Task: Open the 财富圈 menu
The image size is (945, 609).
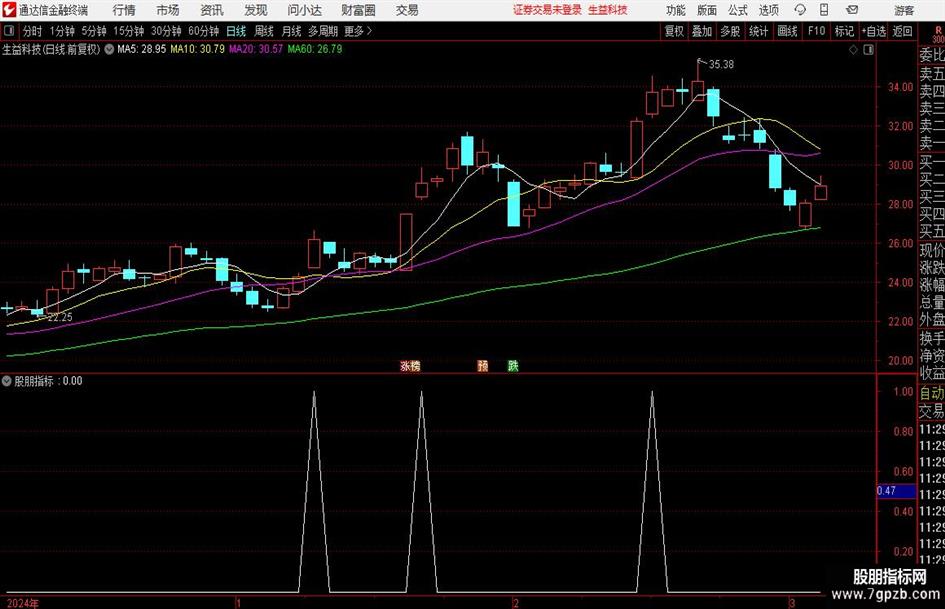Action: 358,10
